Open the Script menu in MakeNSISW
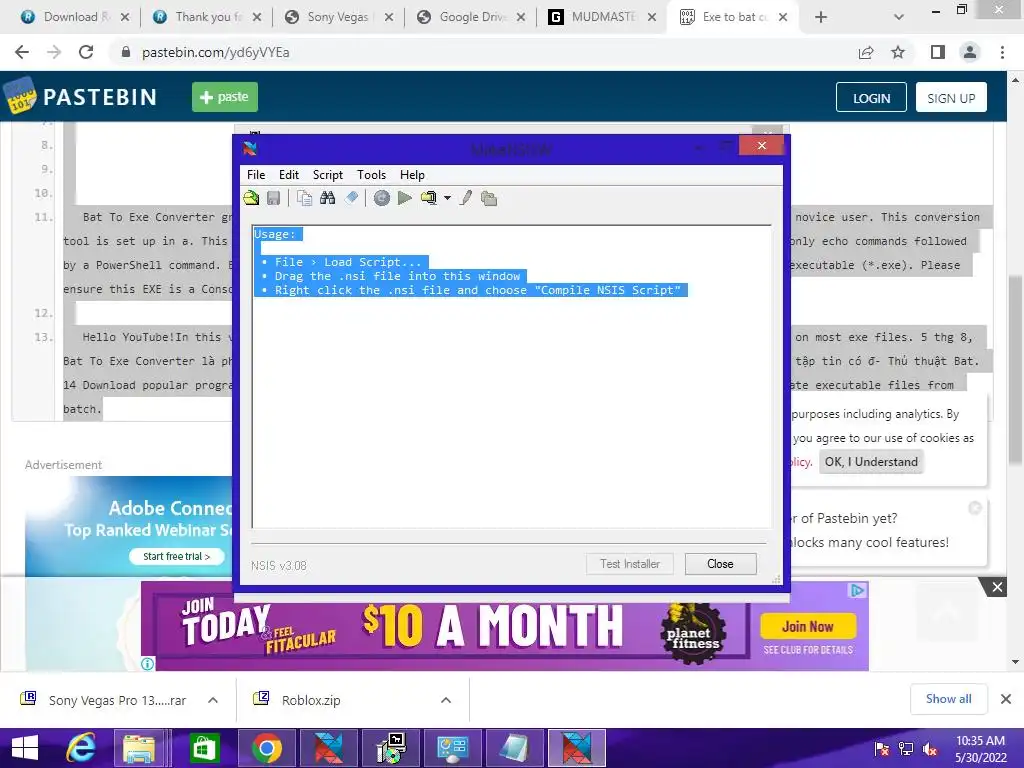This screenshot has width=1024, height=768. tap(328, 174)
